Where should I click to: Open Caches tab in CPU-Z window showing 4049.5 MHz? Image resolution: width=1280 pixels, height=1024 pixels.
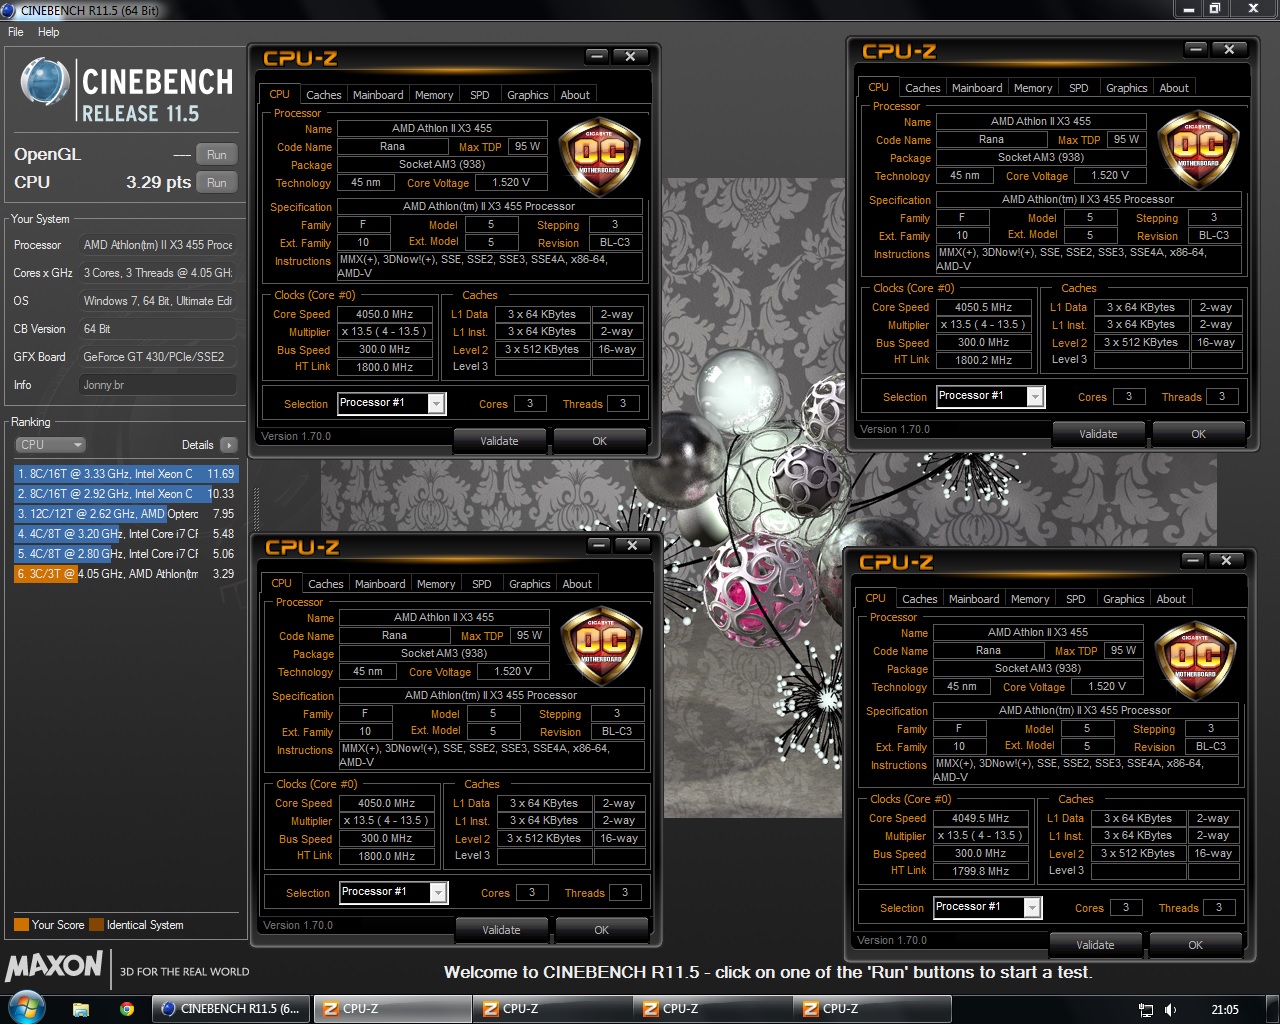pos(919,599)
